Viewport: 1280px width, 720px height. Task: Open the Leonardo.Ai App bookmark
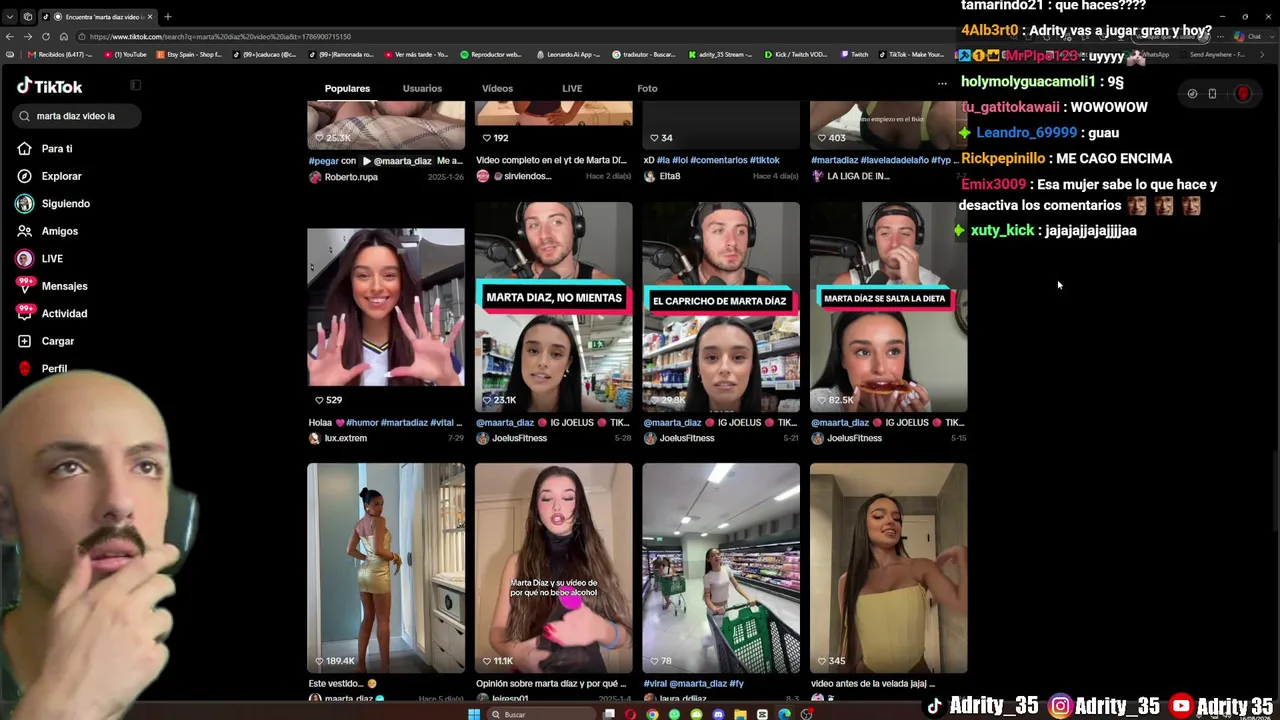pos(568,55)
